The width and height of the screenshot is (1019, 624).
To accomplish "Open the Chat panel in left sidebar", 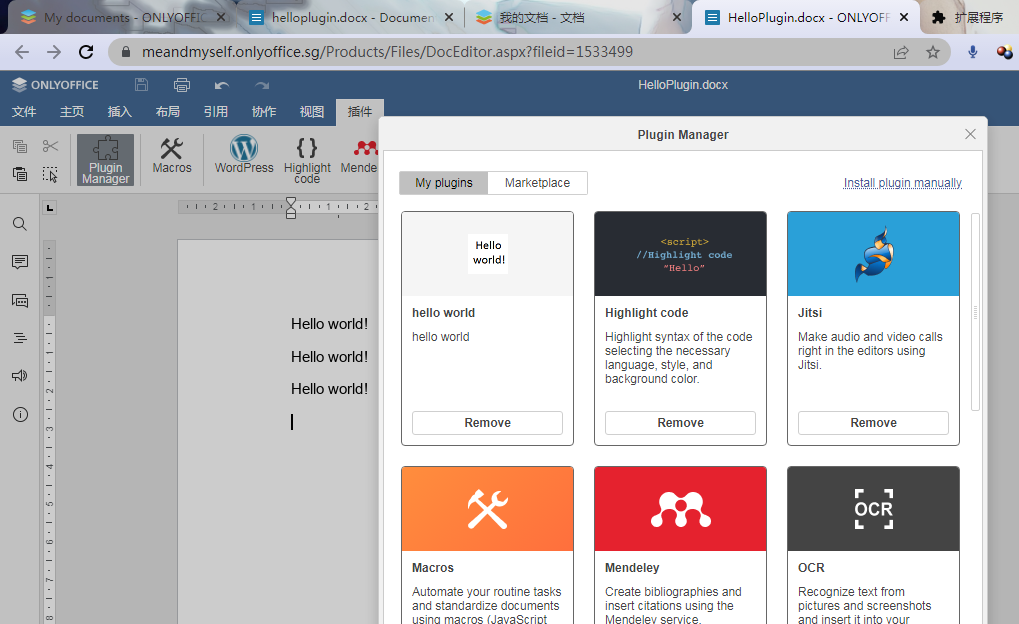I will pyautogui.click(x=20, y=300).
